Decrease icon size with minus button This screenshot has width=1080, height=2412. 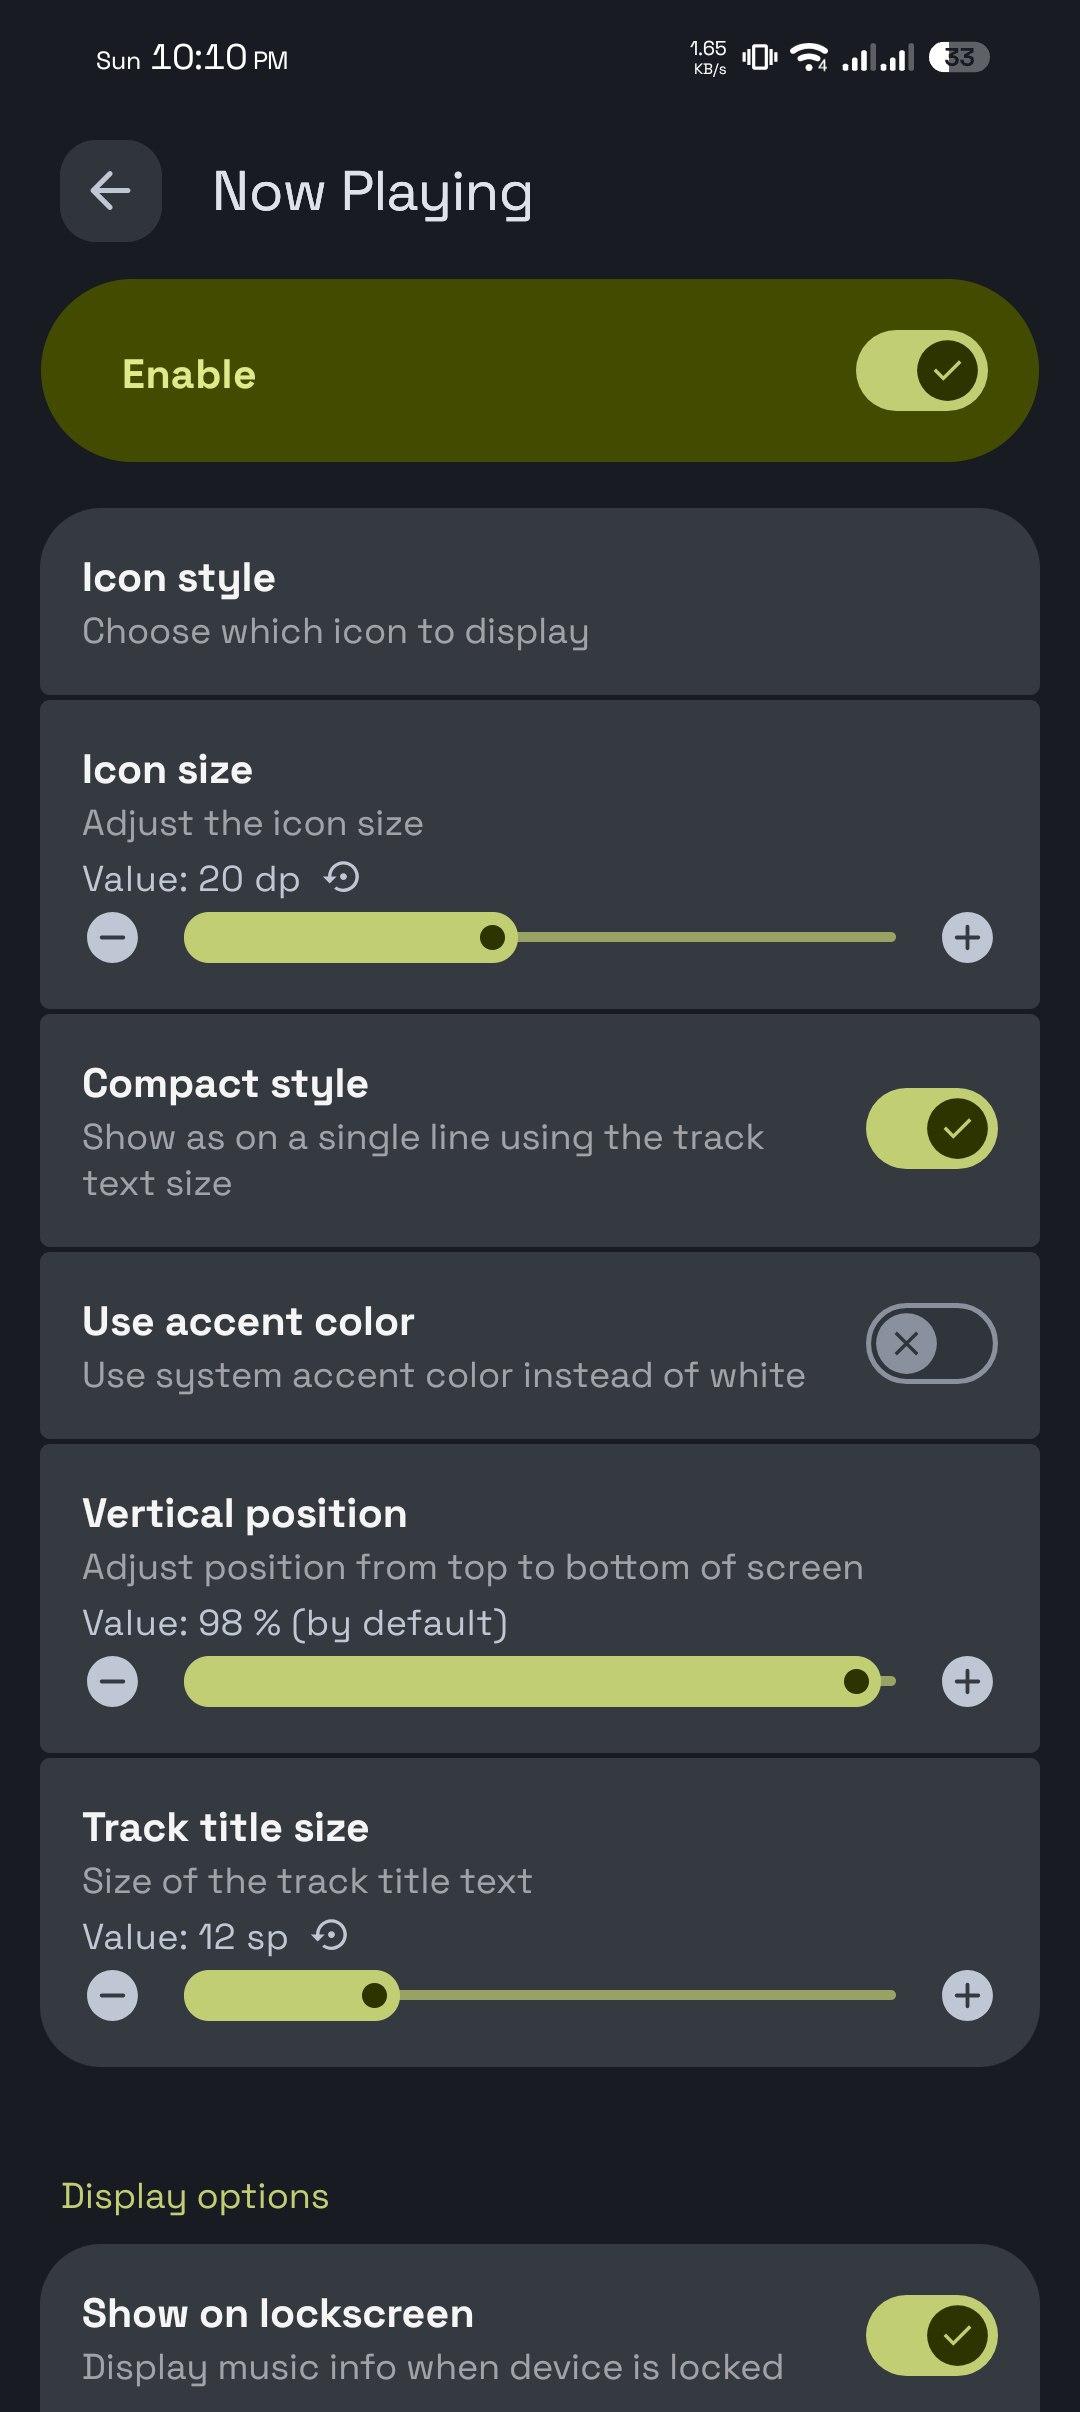(112, 938)
